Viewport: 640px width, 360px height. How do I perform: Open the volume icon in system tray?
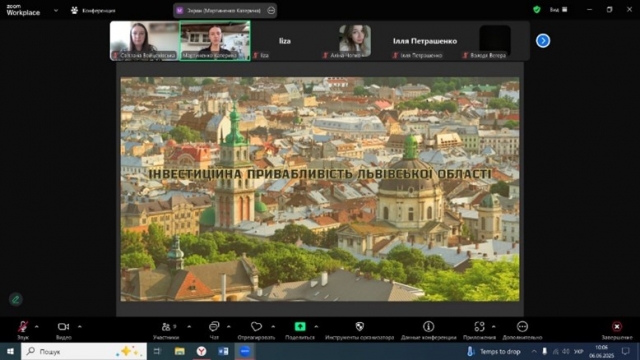point(566,351)
